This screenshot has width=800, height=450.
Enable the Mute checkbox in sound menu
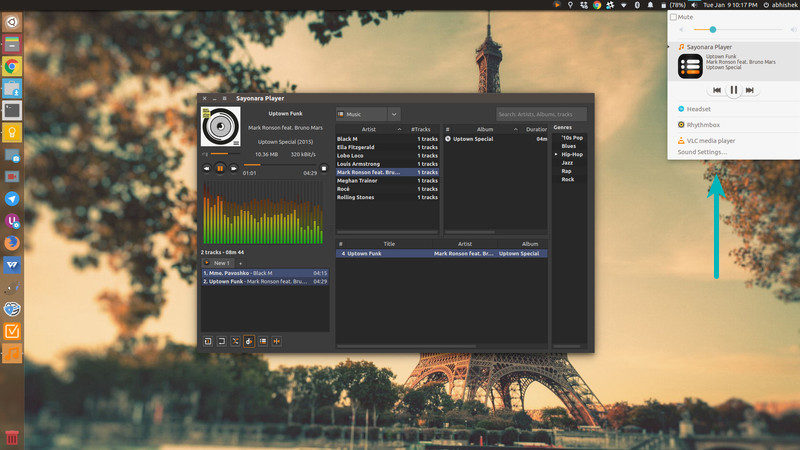pyautogui.click(x=673, y=17)
